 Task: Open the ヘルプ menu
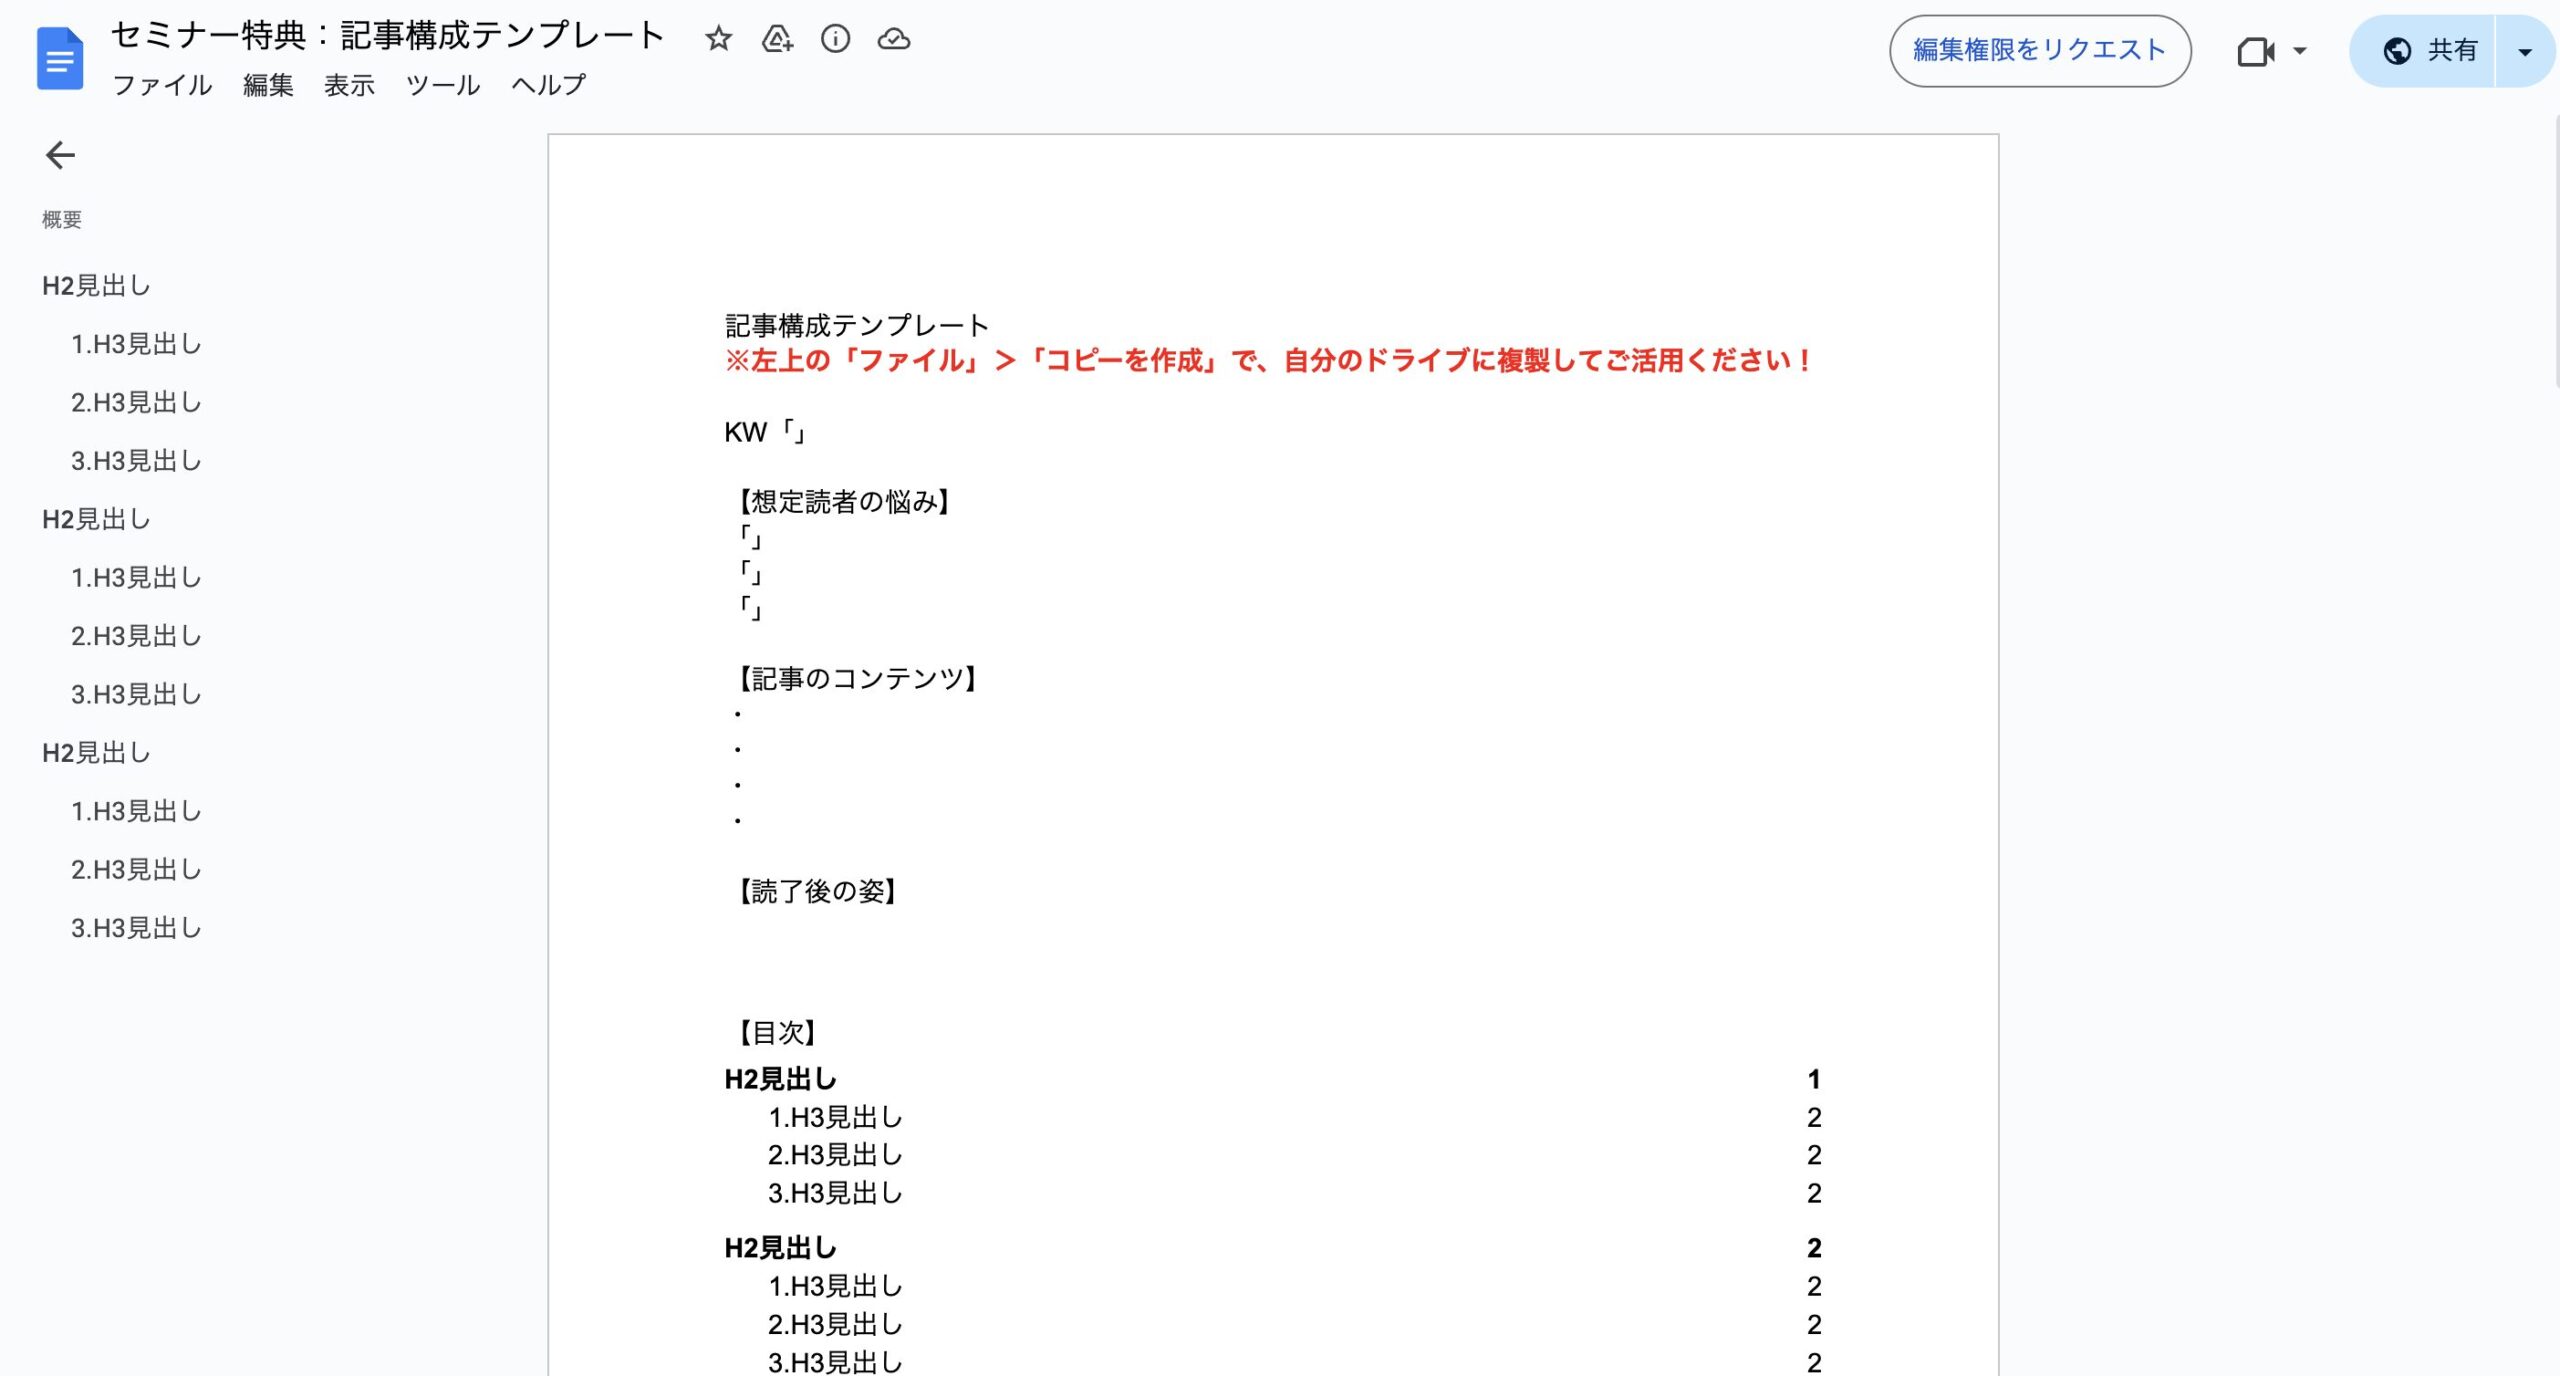[x=548, y=85]
